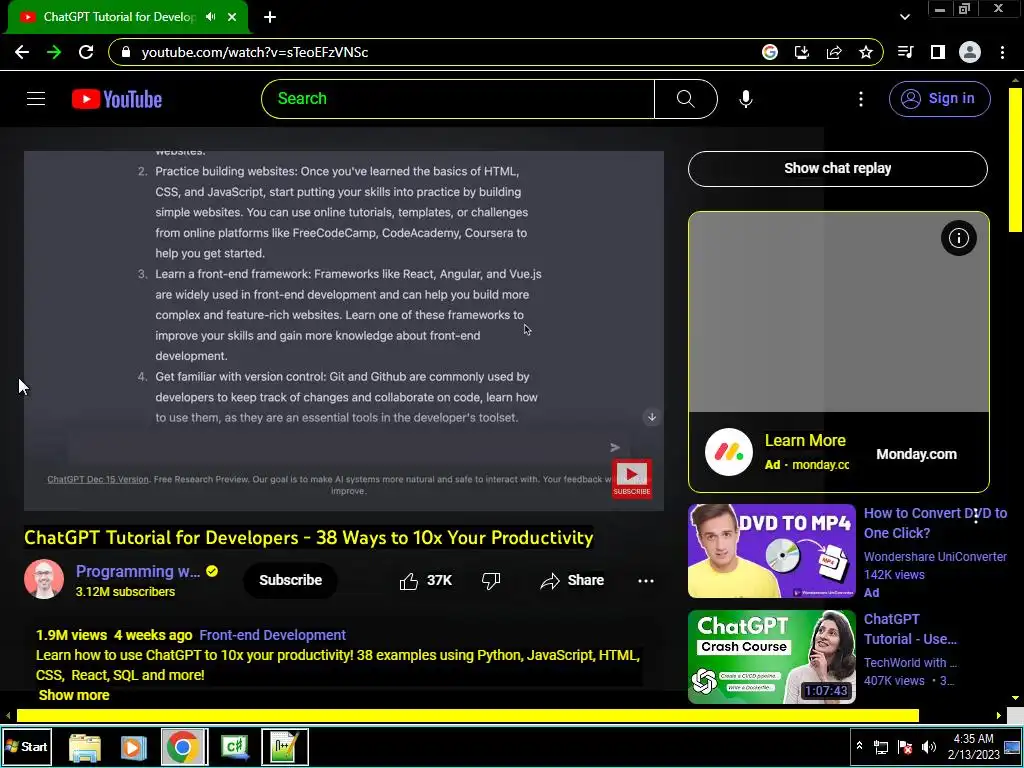This screenshot has height=768, width=1024.
Task: Open more actions ellipsis under video
Action: [646, 581]
